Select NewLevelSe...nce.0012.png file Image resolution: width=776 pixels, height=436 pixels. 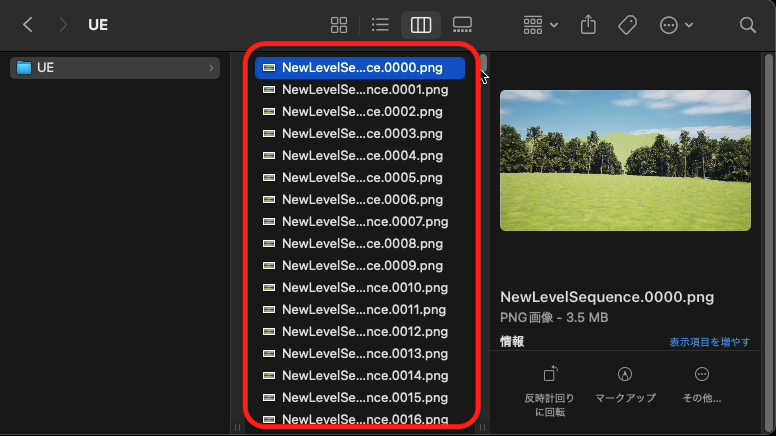(x=360, y=332)
